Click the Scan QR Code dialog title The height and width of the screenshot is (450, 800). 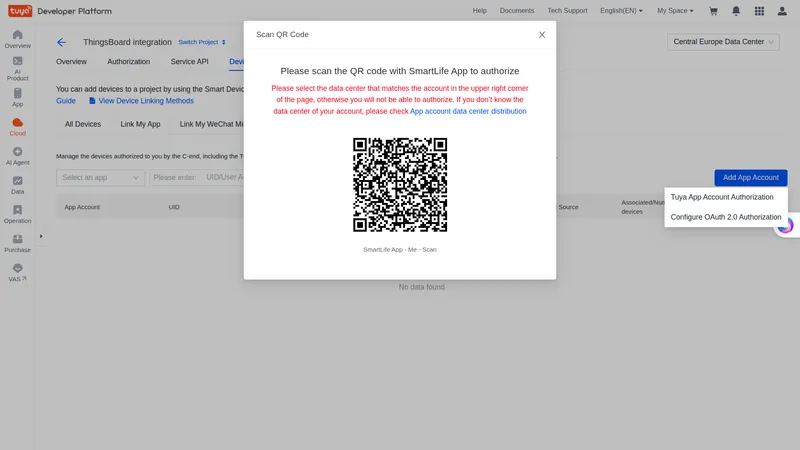282,35
